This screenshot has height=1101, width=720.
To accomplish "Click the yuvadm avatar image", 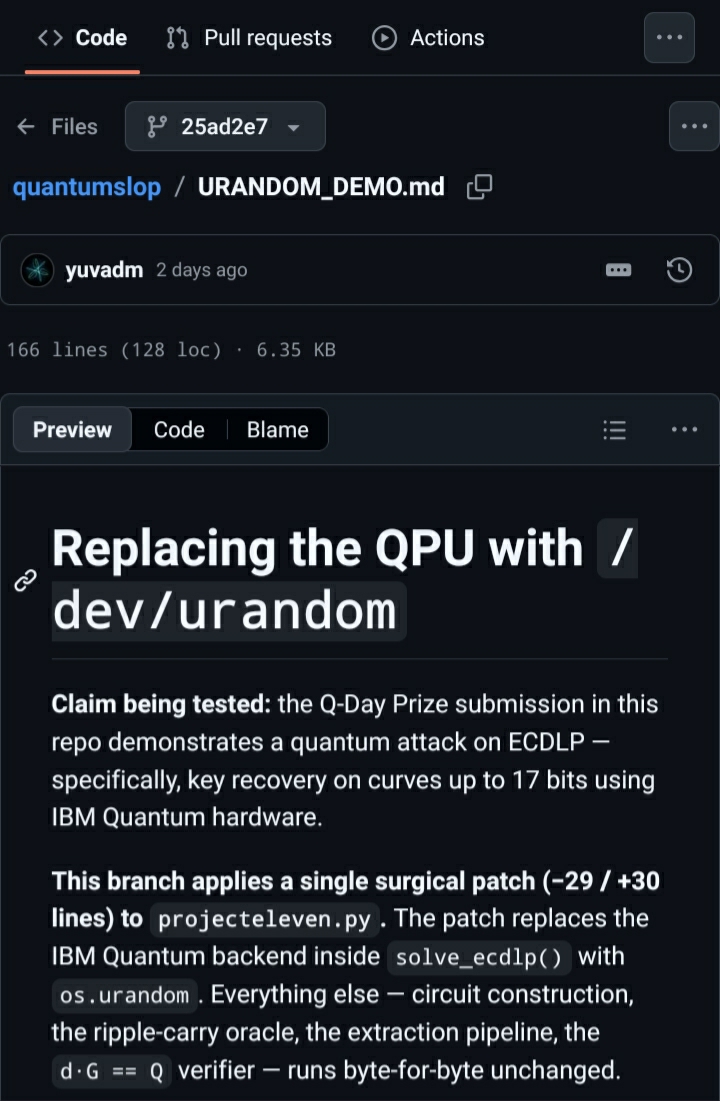I will (37, 270).
